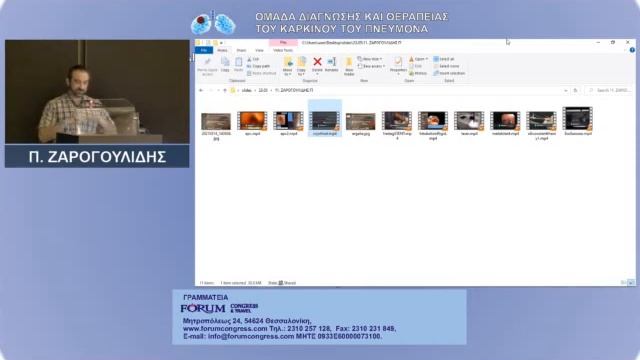Open the recent locations dropdown arrow
Viewport: 640px width, 360px height.
tap(218, 90)
